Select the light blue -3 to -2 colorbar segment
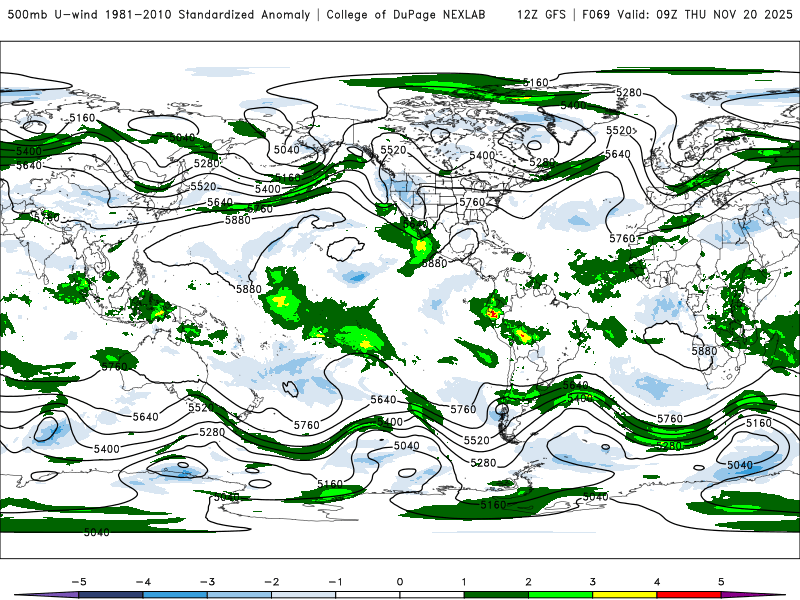Screen dimensions: 800x600 click(239, 595)
